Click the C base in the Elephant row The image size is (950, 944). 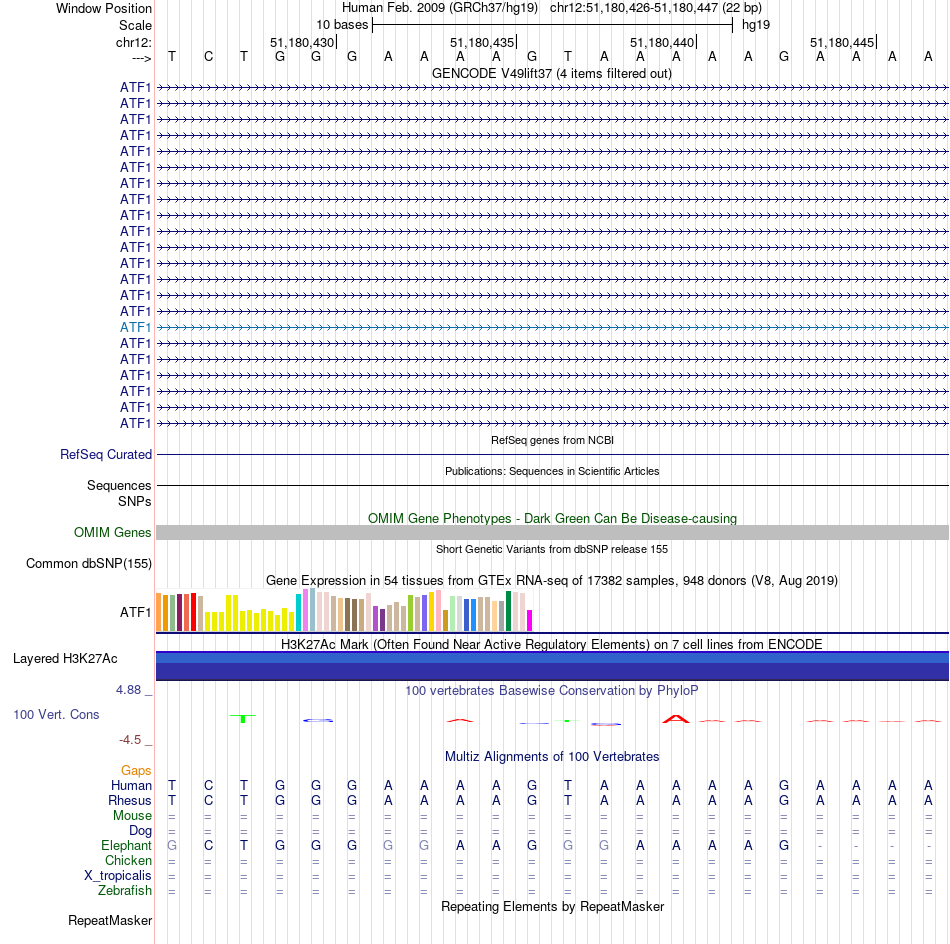click(208, 846)
